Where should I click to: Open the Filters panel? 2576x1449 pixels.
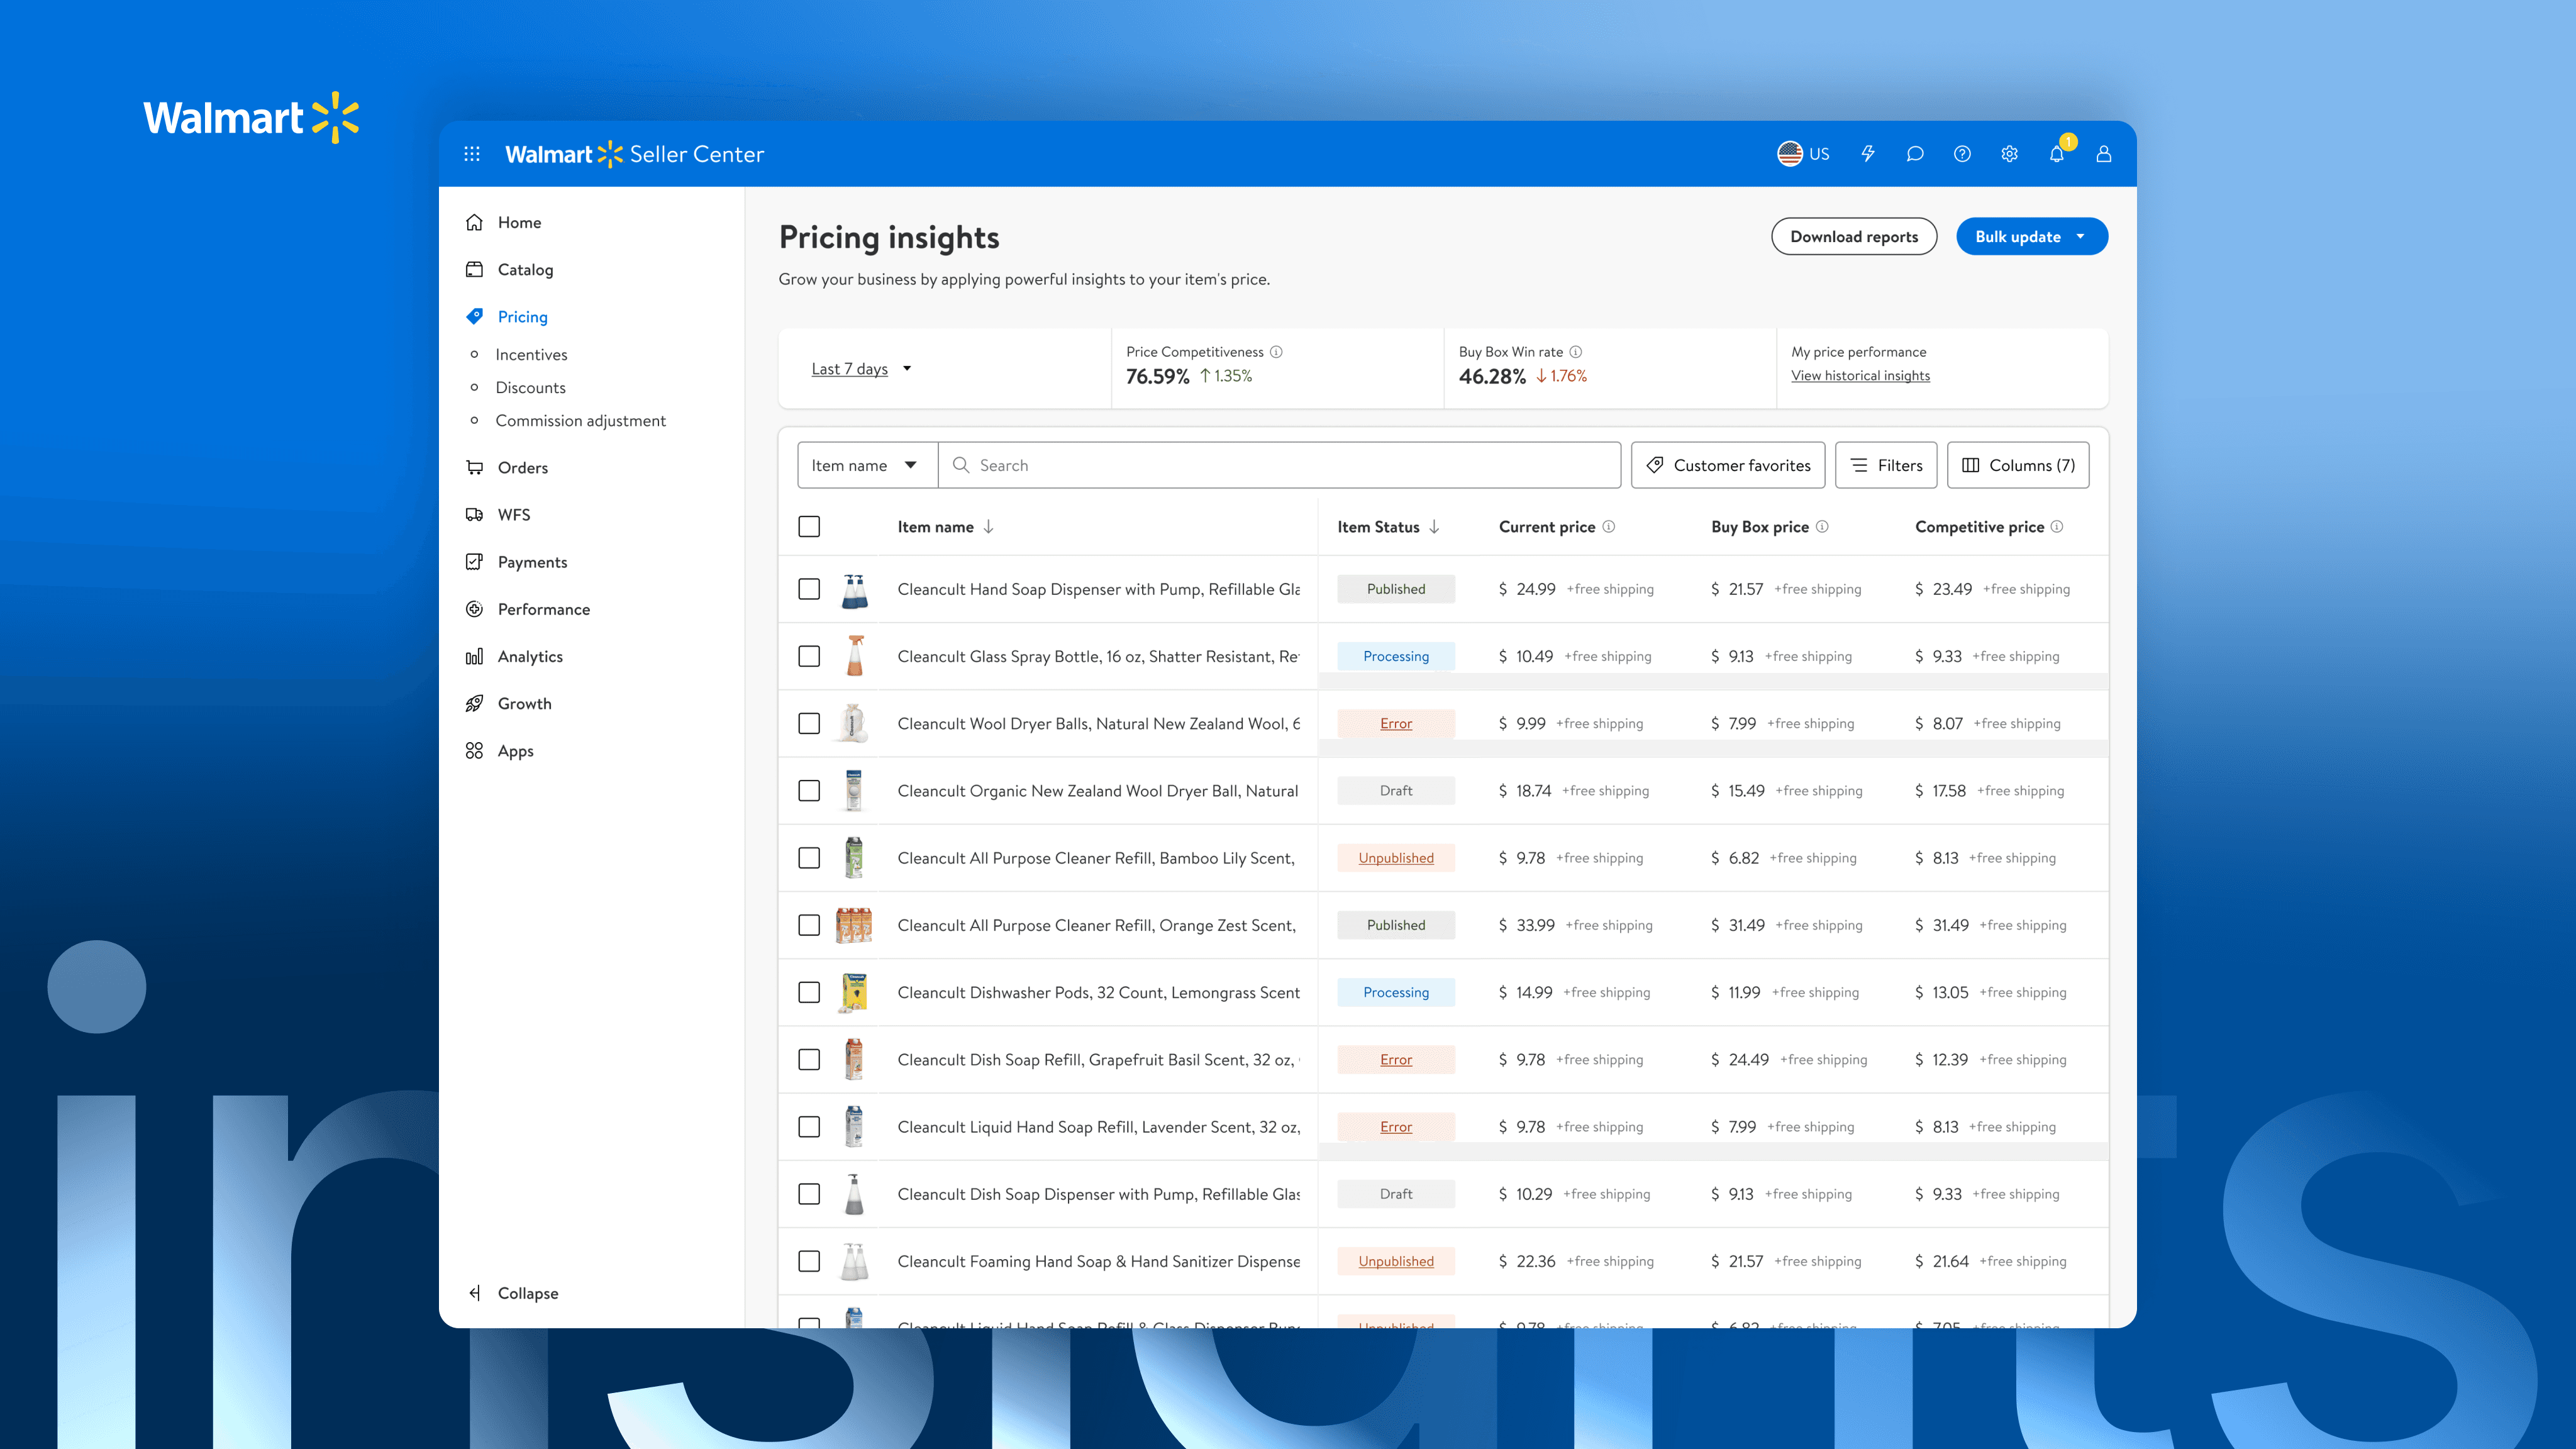pos(1886,465)
